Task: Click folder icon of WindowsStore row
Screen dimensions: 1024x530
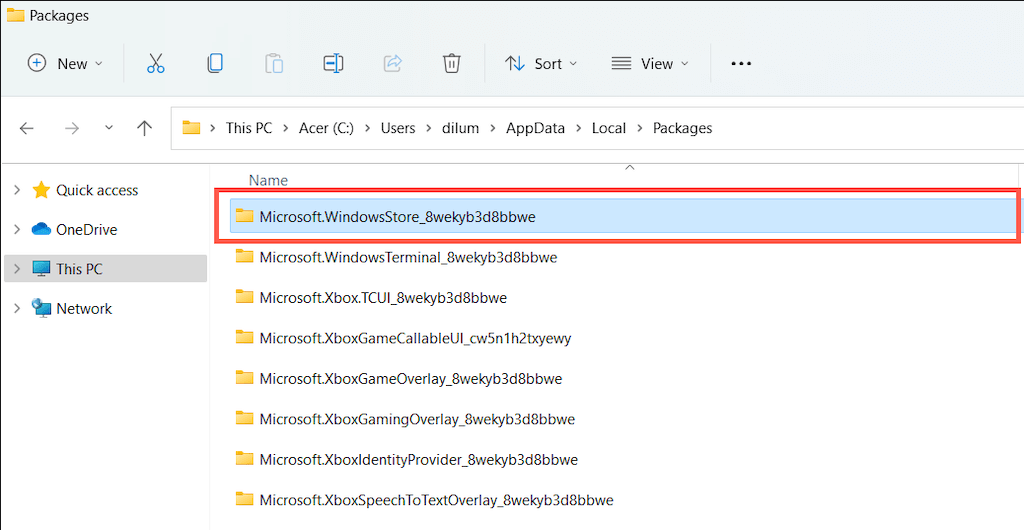Action: click(x=244, y=216)
